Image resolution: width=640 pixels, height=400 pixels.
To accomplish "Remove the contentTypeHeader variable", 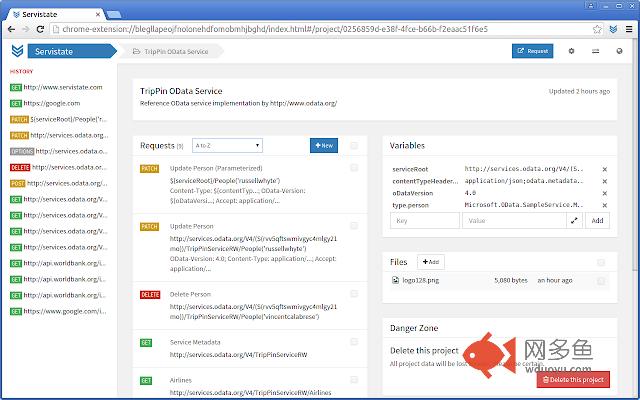I will click(x=604, y=181).
